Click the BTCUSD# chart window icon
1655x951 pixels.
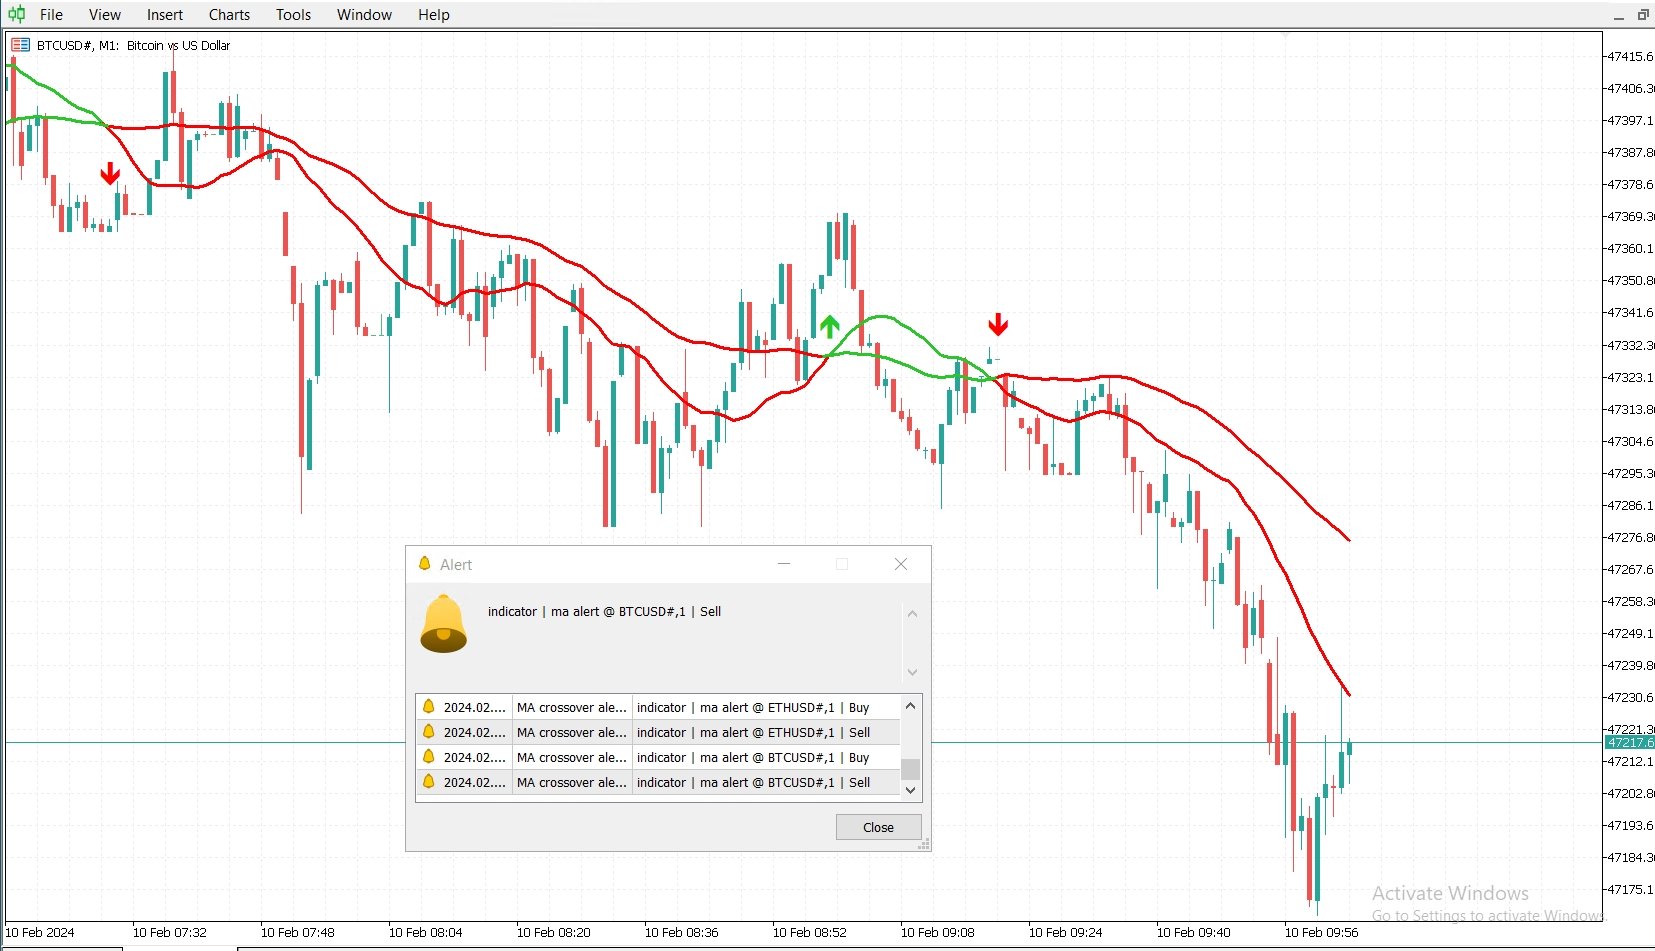[x=18, y=44]
